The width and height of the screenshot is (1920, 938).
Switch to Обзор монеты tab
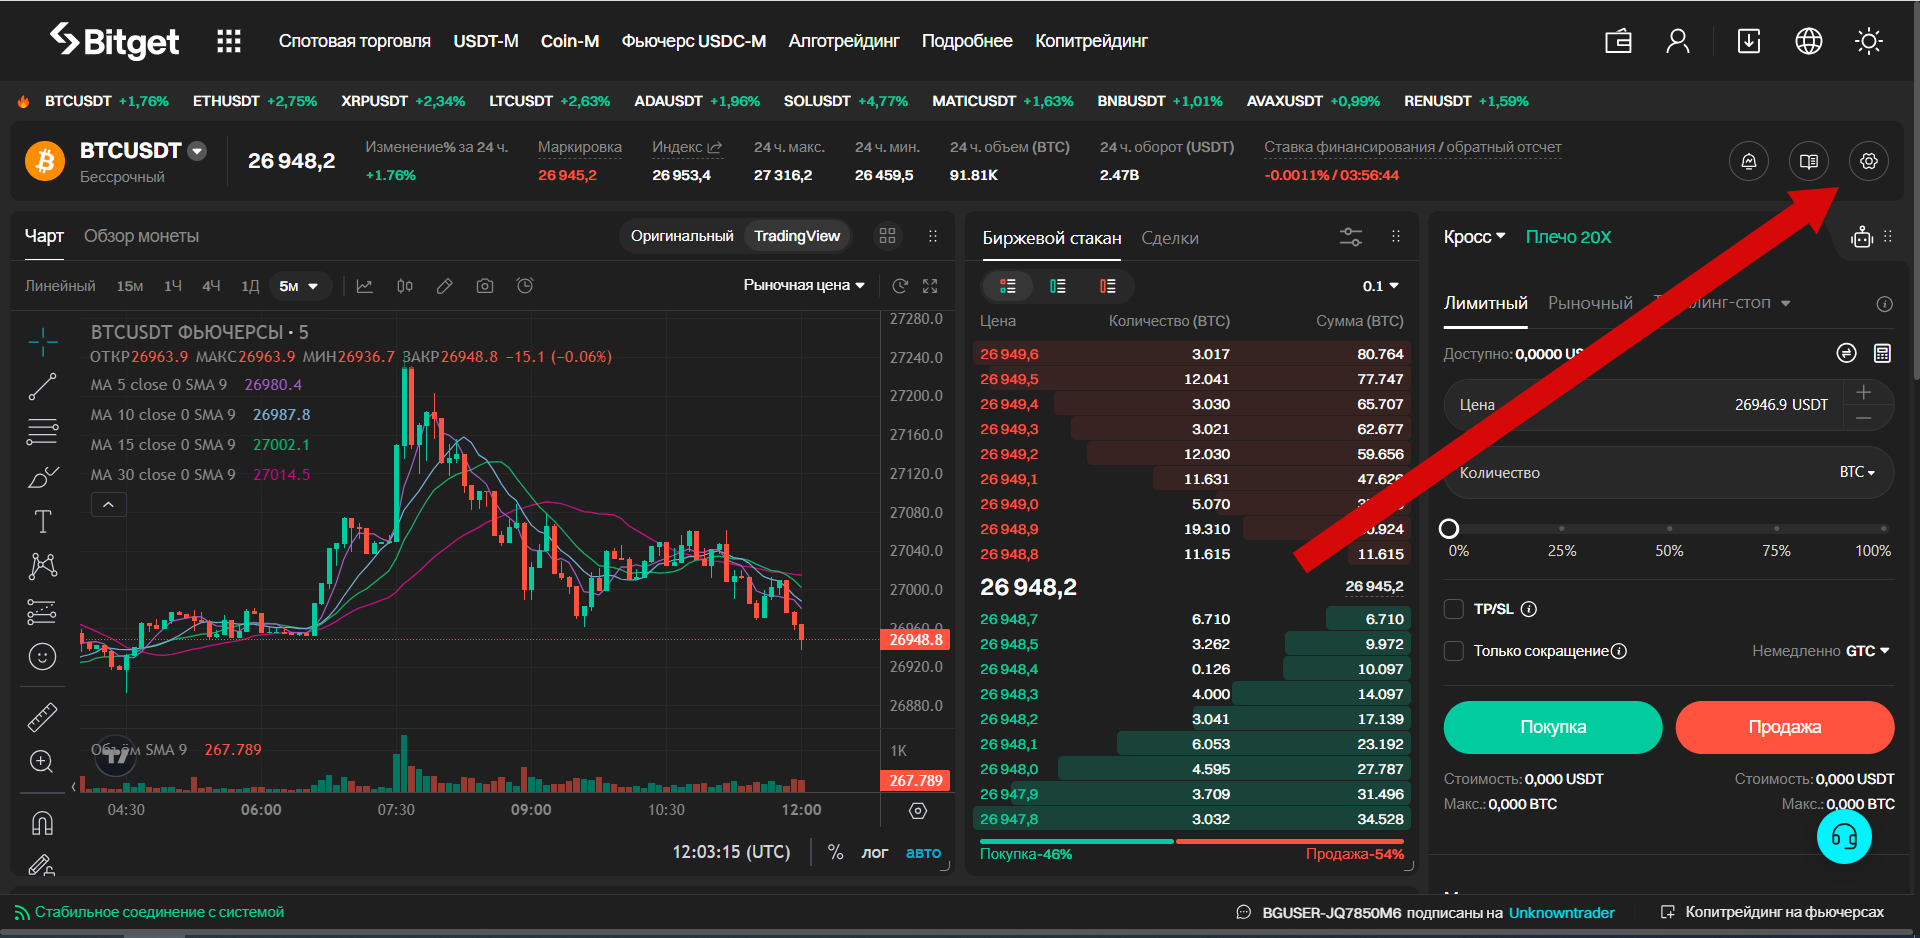141,236
